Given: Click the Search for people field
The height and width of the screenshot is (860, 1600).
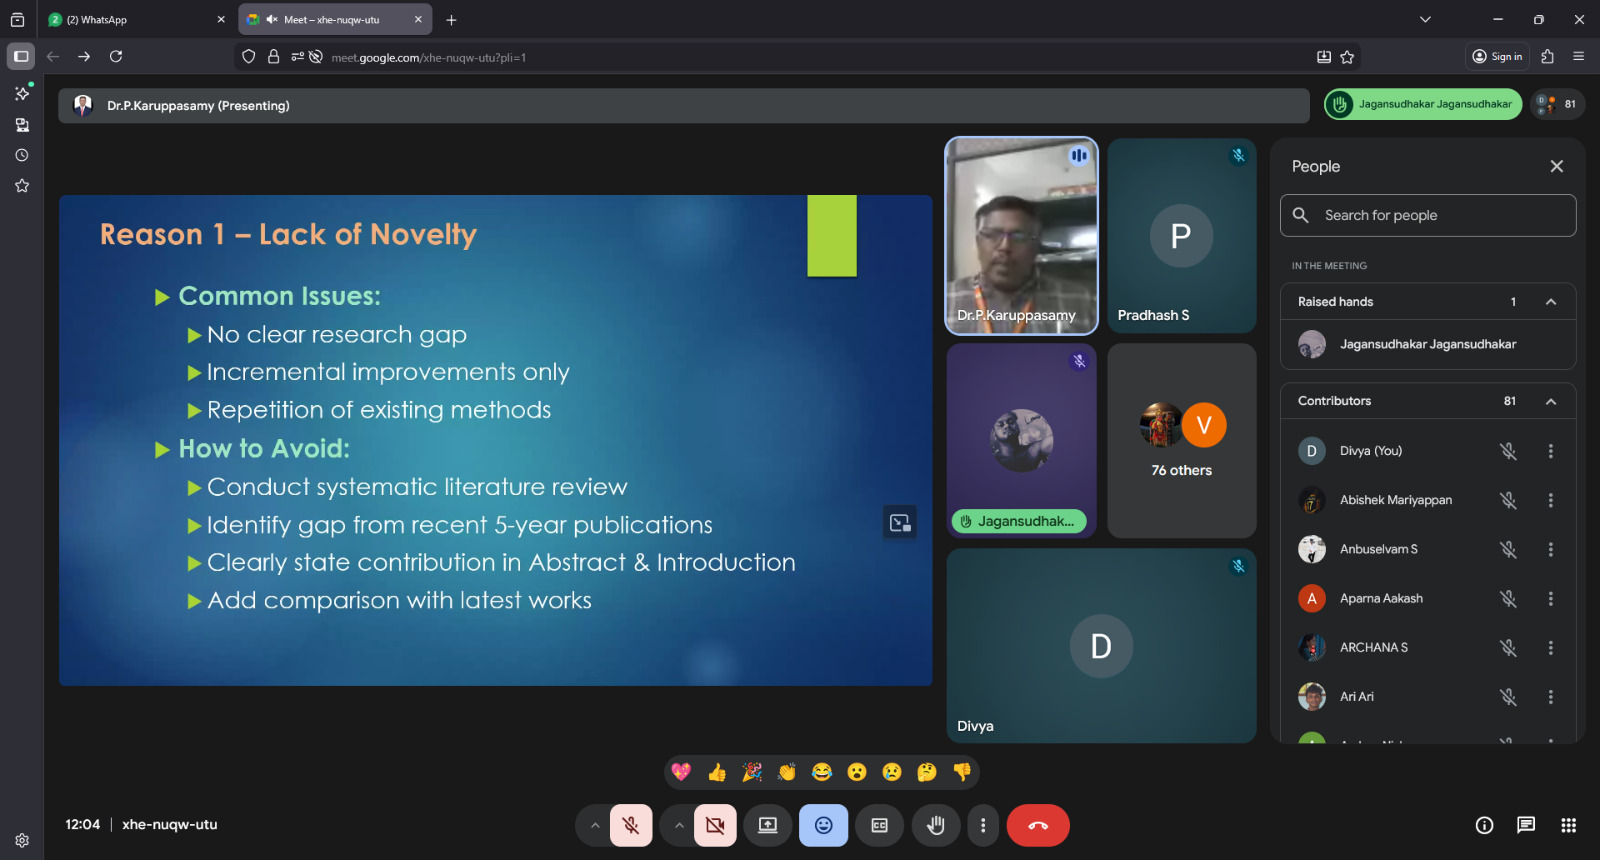Looking at the screenshot, I should [x=1428, y=216].
